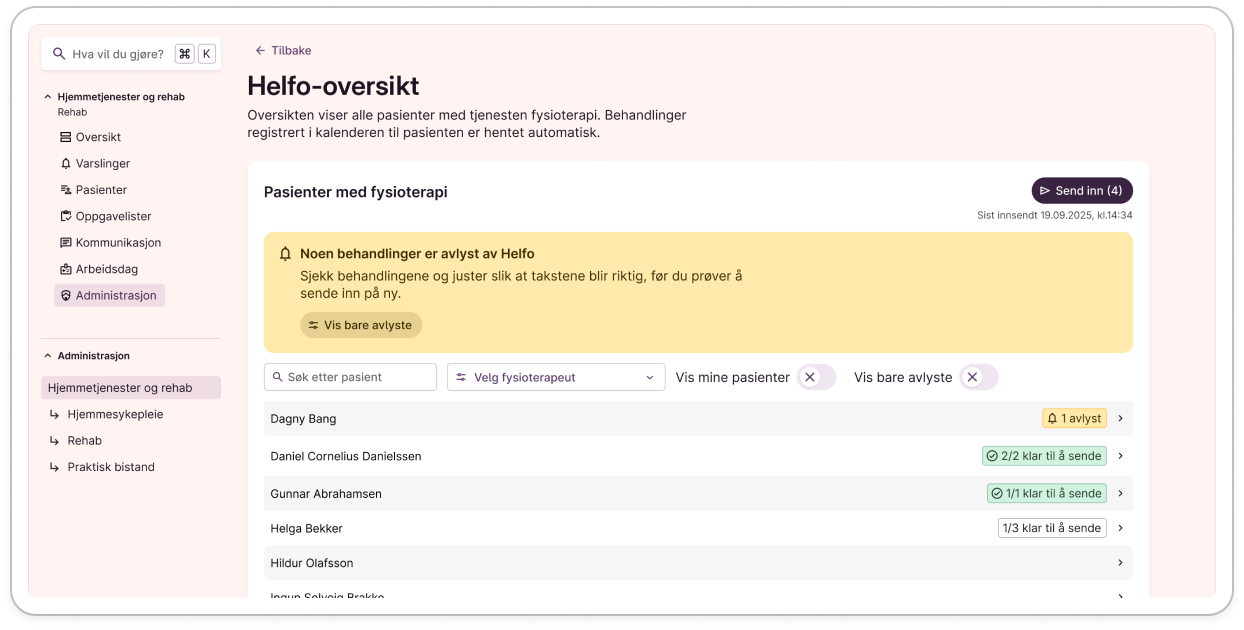The height and width of the screenshot is (630, 1244).
Task: Toggle the Vis mine pasienter switch
Action: 816,377
